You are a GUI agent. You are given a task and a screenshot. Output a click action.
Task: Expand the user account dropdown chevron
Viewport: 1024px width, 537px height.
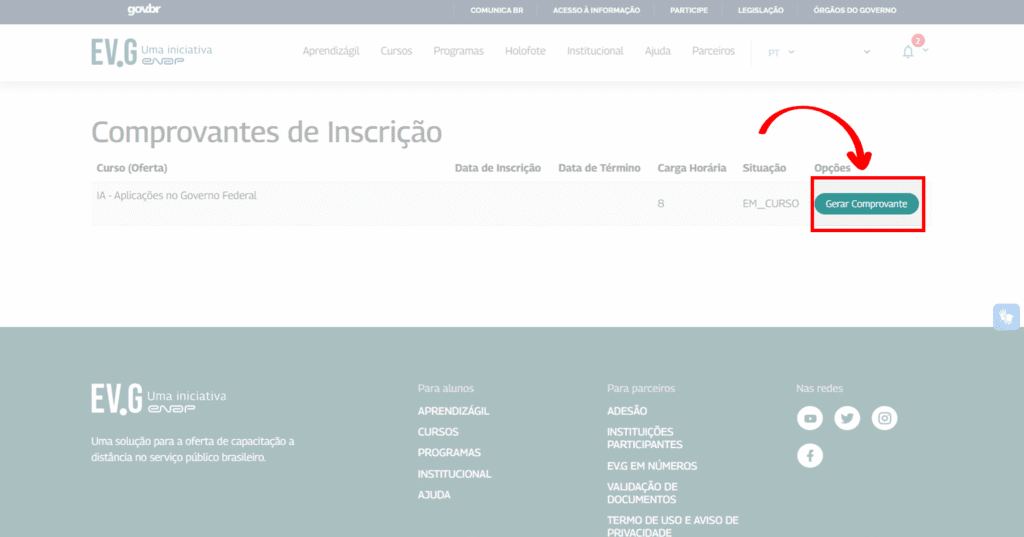tap(867, 52)
